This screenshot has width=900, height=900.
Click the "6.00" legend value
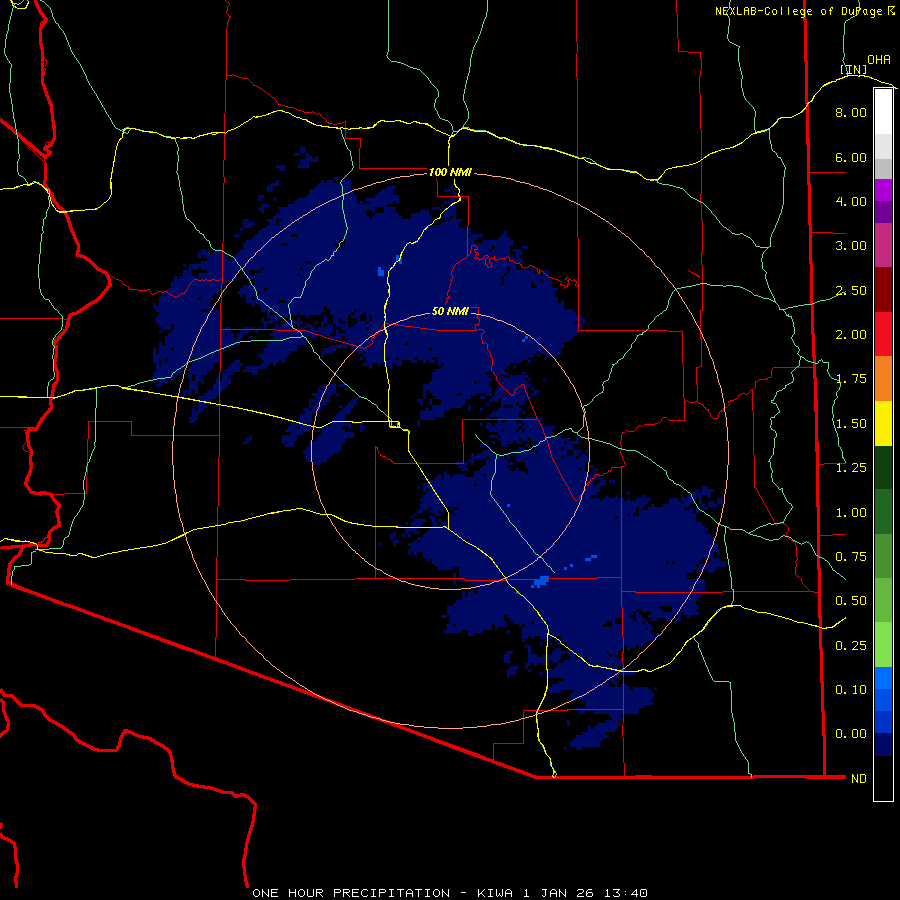click(x=851, y=157)
